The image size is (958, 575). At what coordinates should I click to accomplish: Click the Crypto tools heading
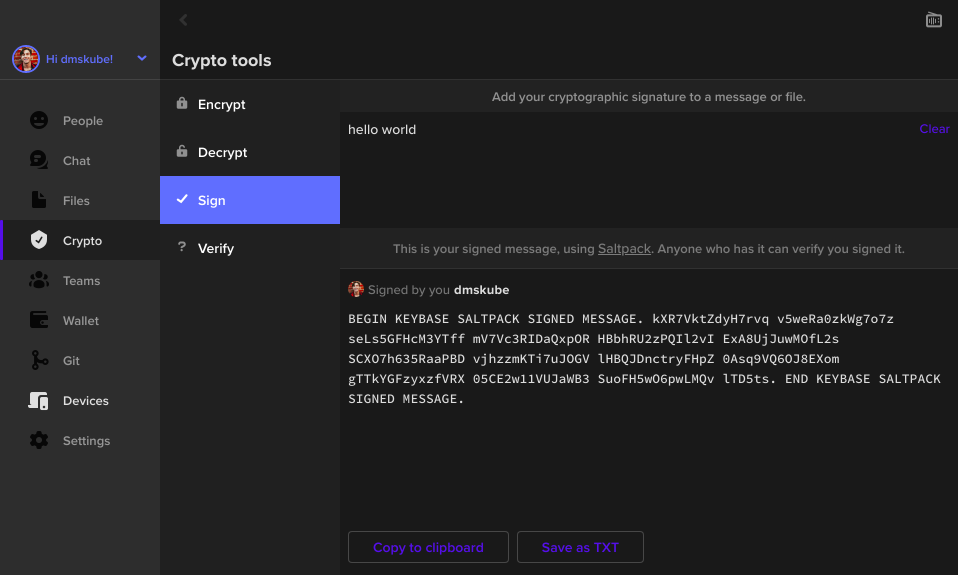(222, 60)
